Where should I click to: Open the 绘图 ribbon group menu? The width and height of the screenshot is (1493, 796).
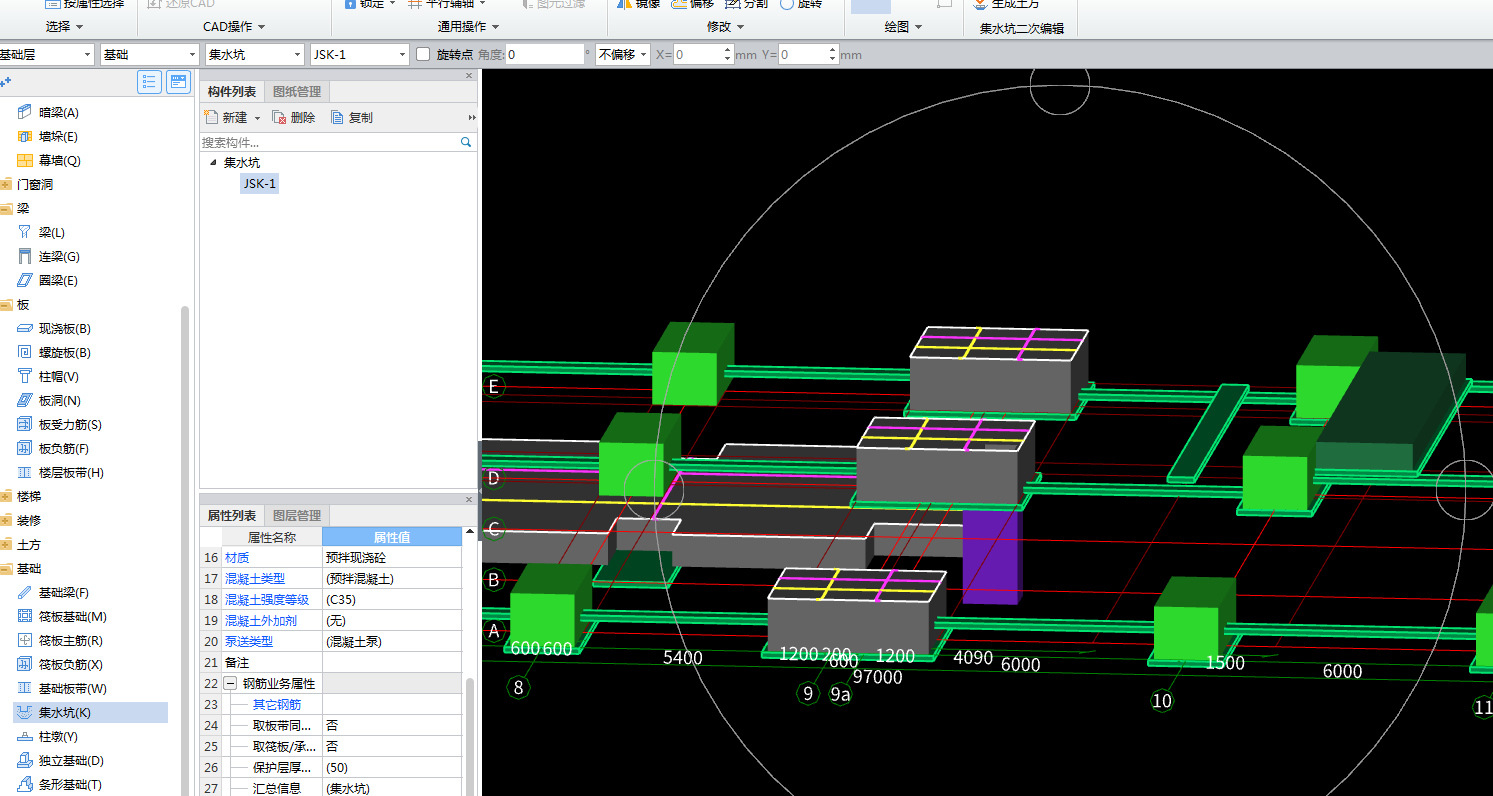point(903,27)
